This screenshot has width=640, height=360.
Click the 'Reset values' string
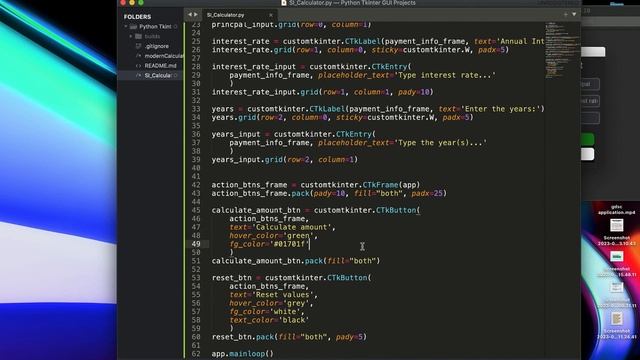[x=284, y=295]
